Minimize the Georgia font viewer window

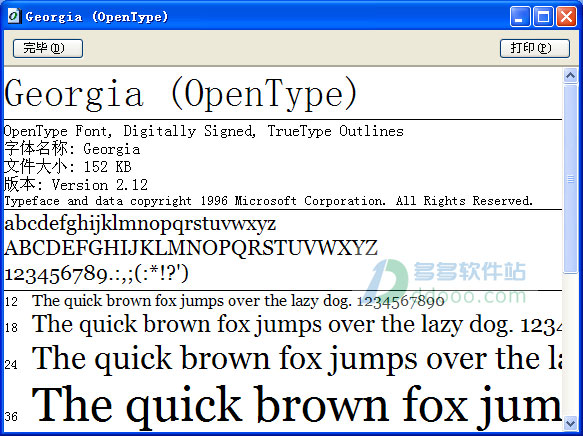[520, 17]
